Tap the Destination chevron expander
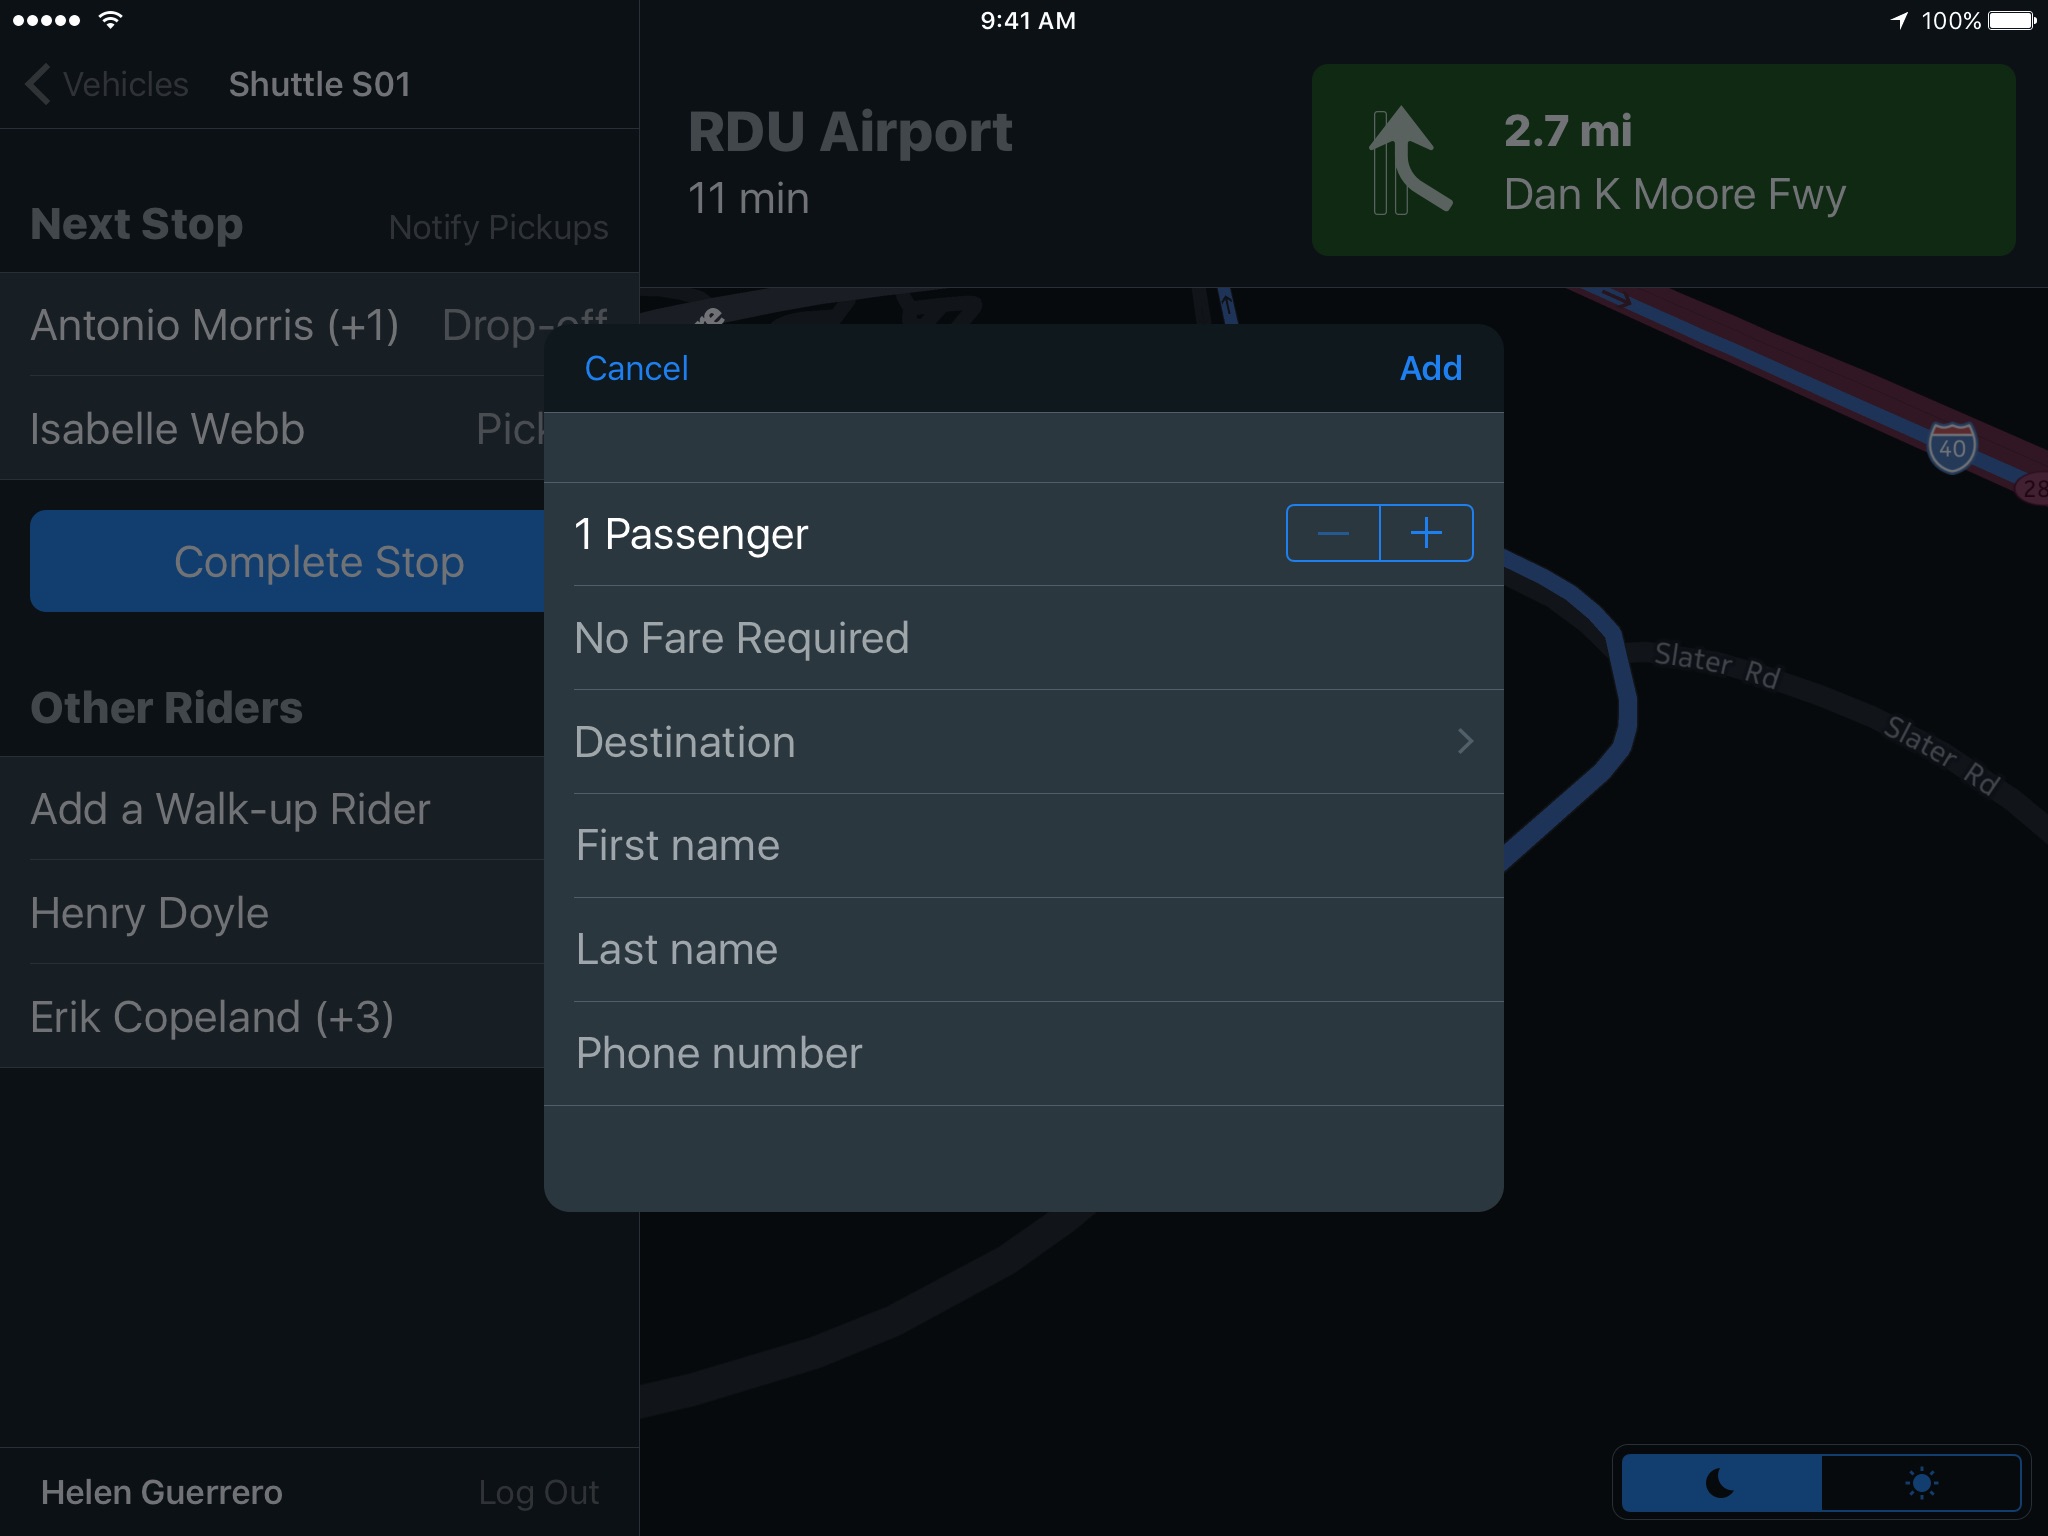Screen dimensions: 2048x1536 [1464, 741]
